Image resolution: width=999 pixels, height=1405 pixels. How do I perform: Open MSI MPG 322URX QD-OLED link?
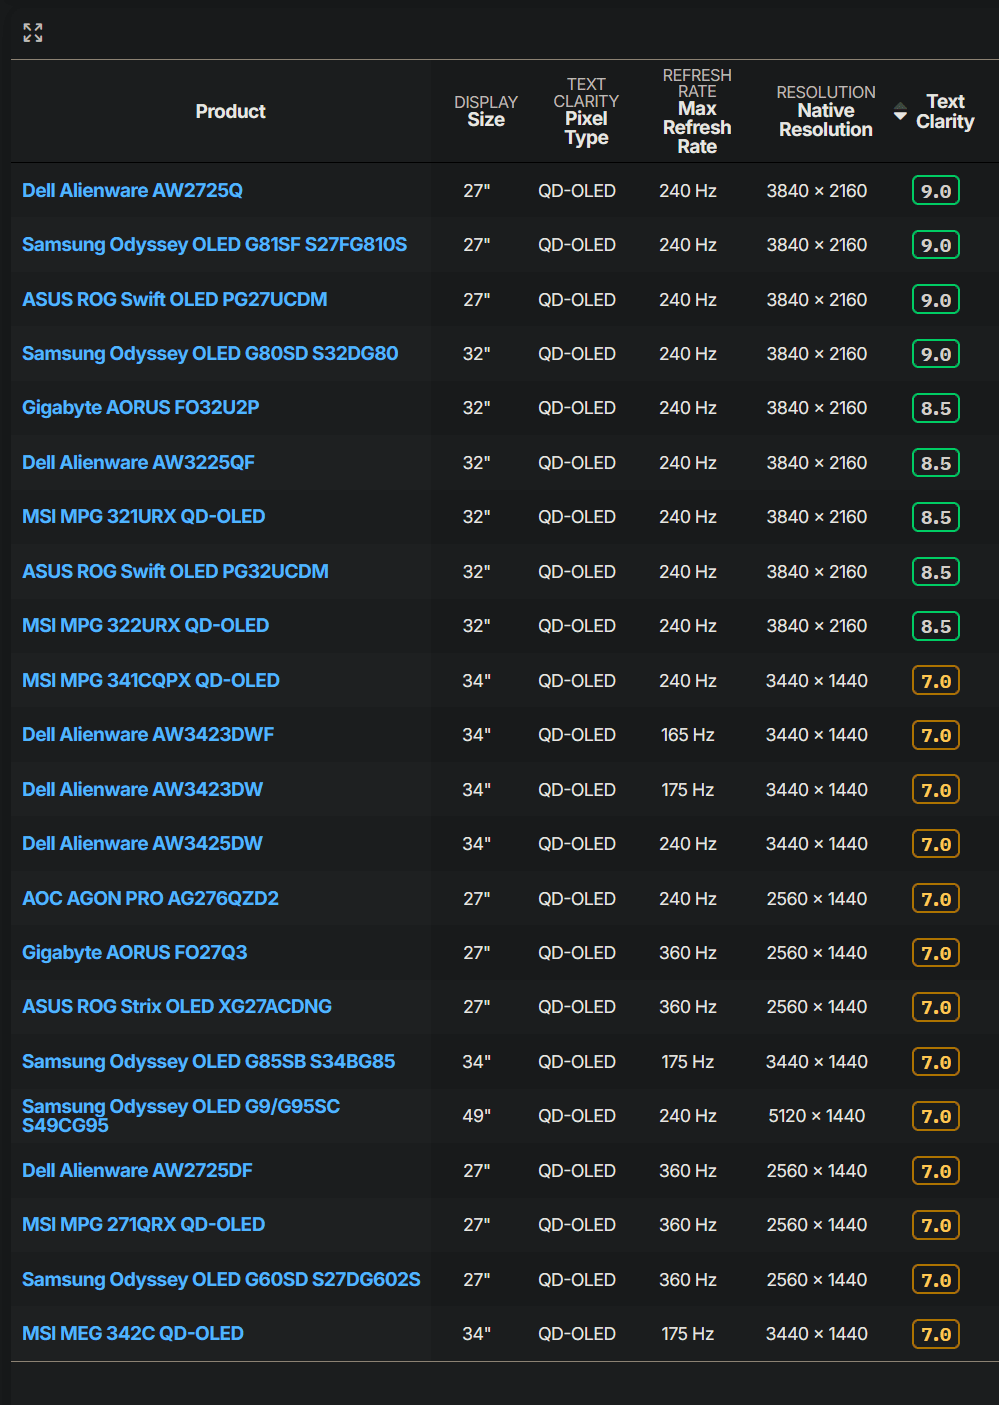pos(146,625)
